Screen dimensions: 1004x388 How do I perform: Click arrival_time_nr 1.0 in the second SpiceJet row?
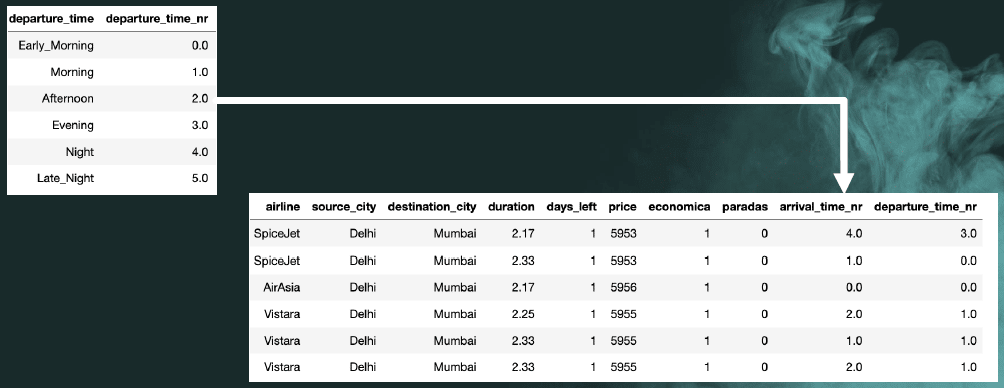(854, 261)
